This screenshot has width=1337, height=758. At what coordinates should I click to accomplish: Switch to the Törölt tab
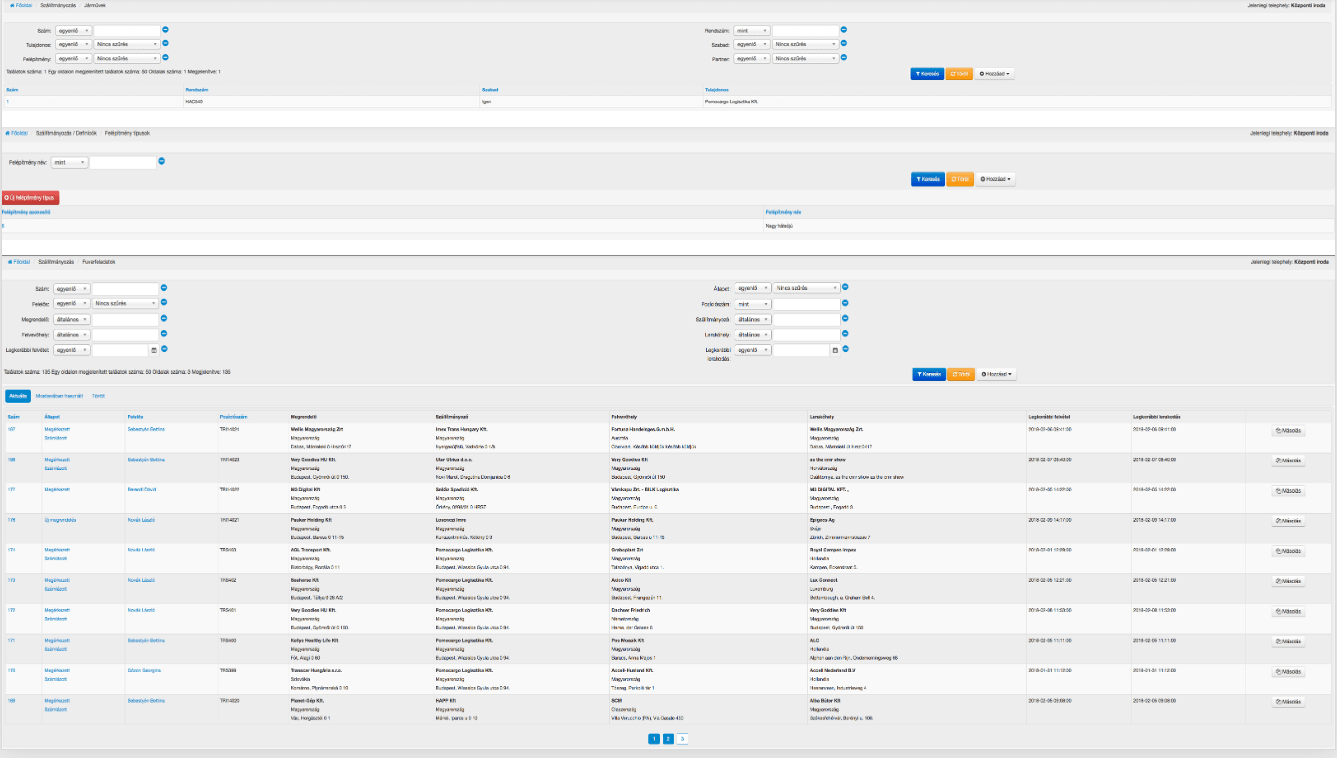tap(98, 396)
